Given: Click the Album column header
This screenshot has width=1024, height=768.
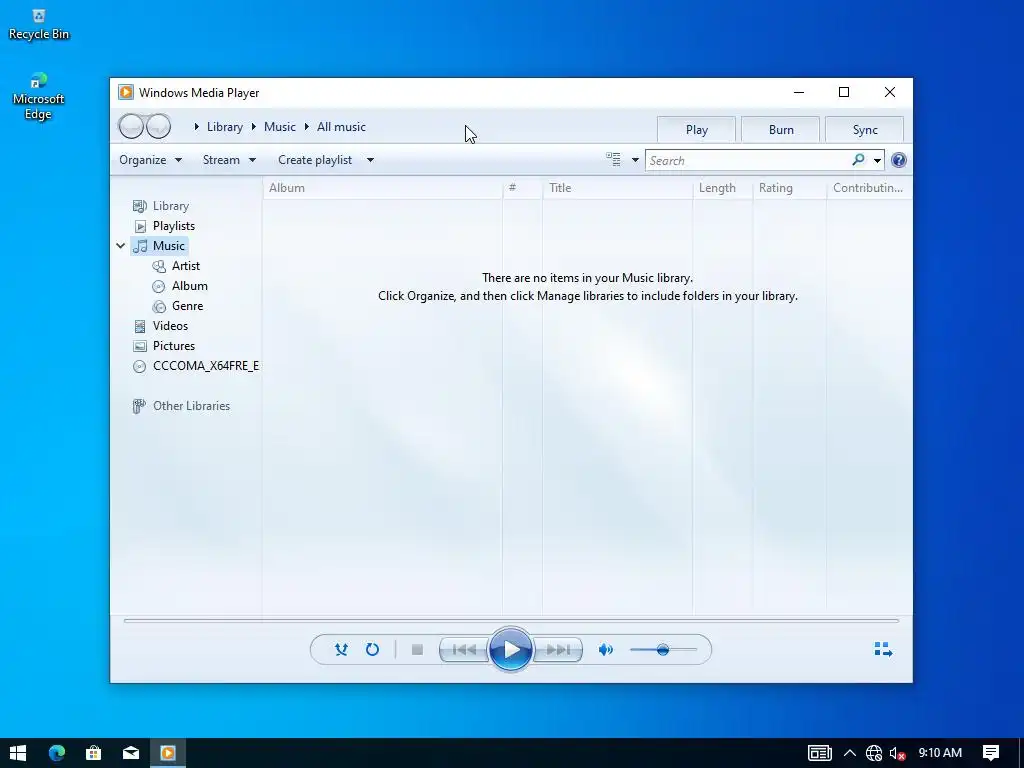Looking at the screenshot, I should pyautogui.click(x=383, y=188).
